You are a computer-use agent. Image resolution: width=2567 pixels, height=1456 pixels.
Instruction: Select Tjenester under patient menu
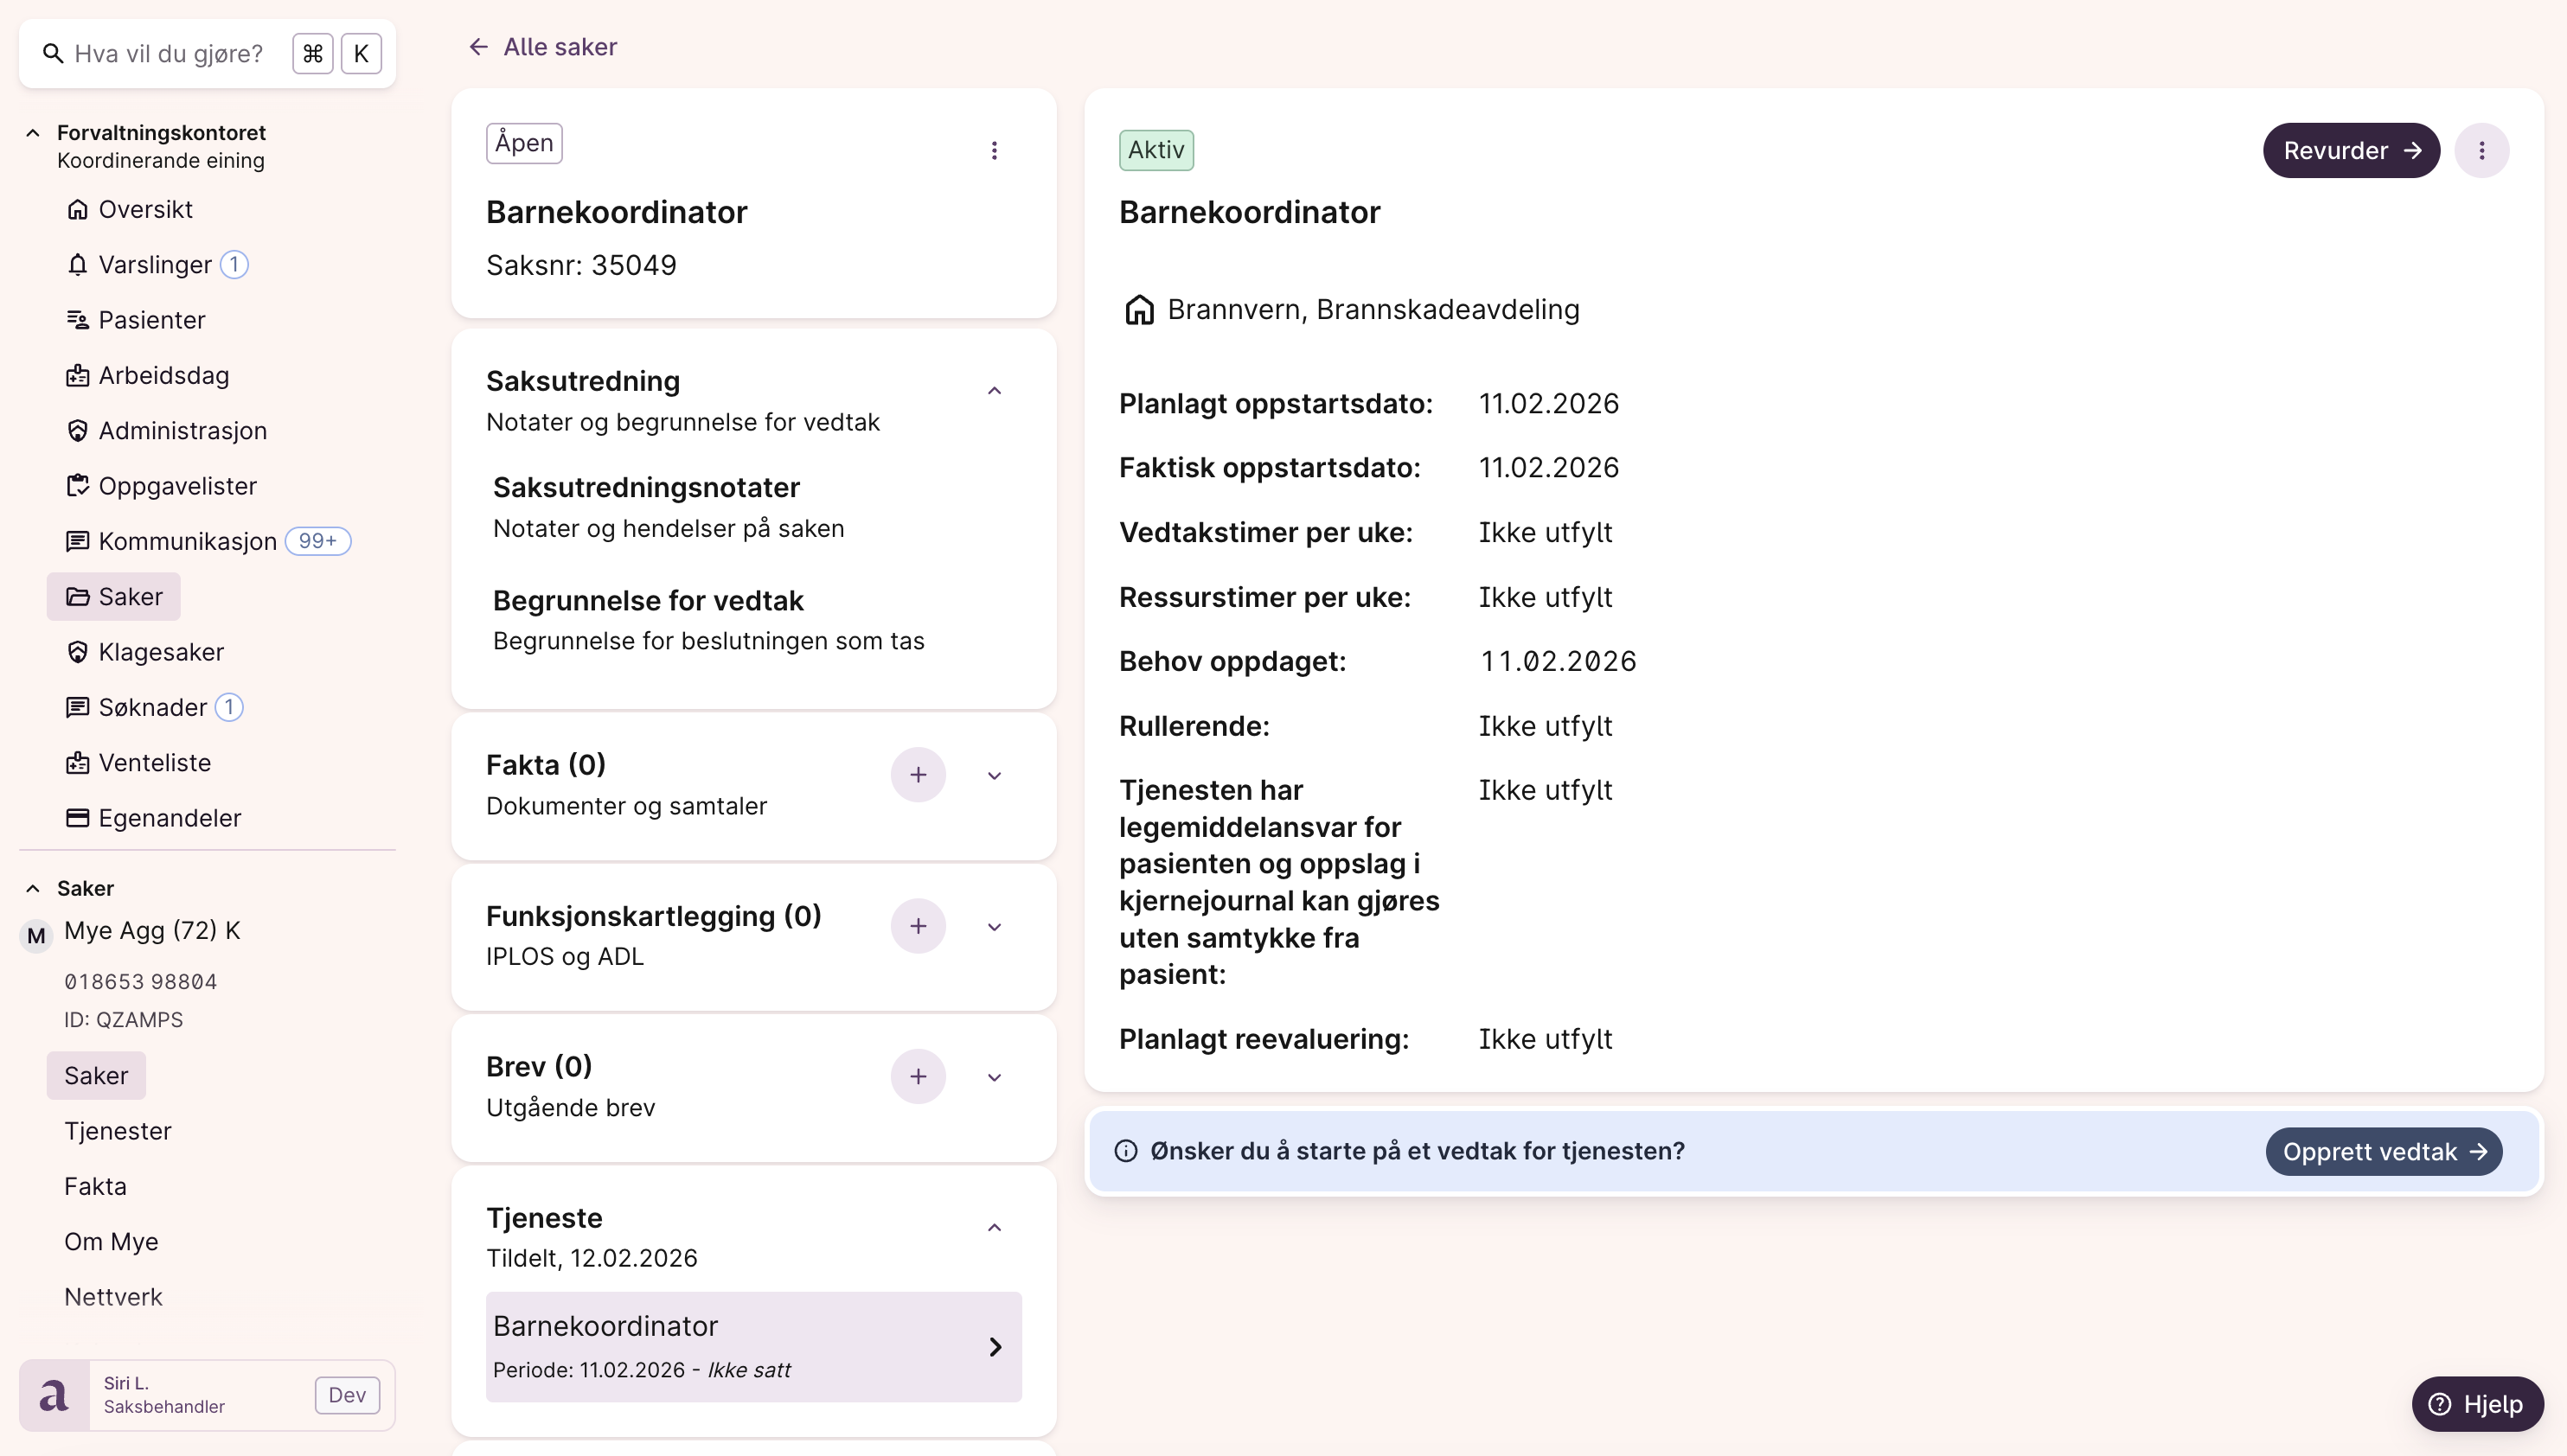pos(117,1131)
